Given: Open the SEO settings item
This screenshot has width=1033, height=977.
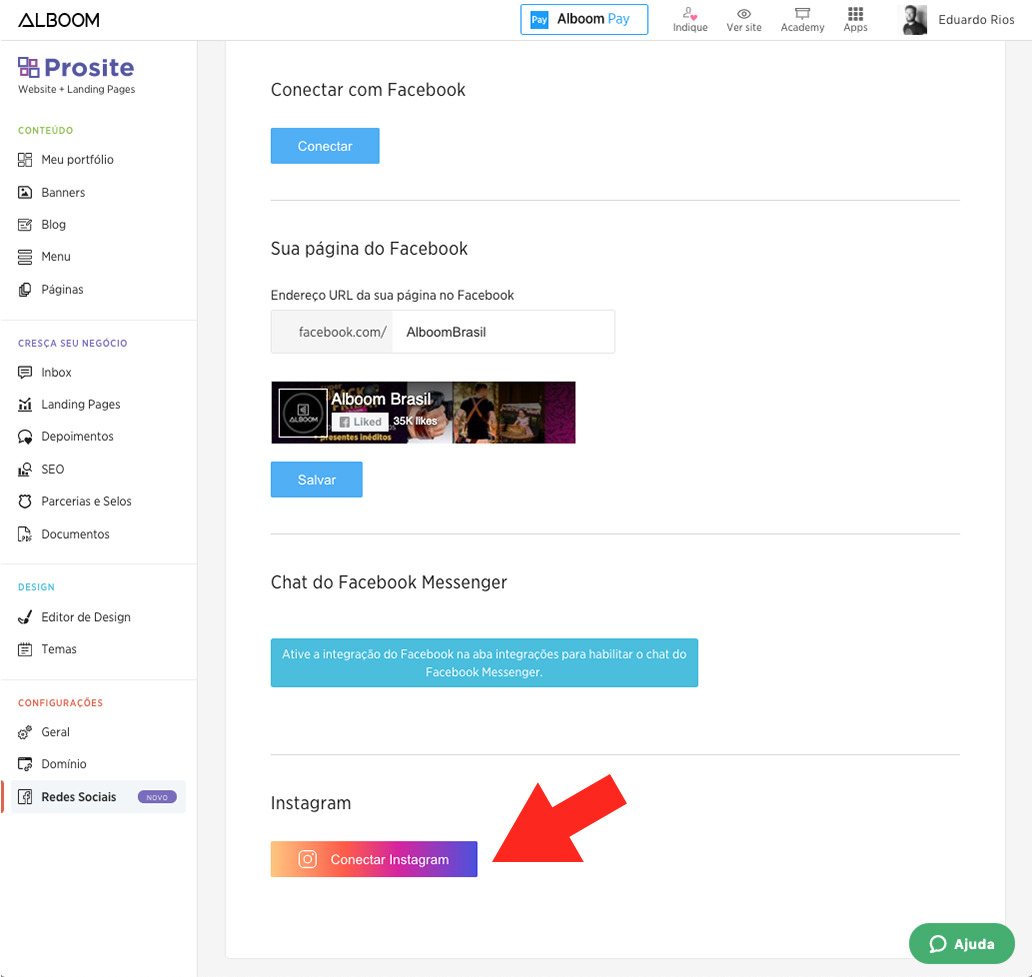Looking at the screenshot, I should pyautogui.click(x=52, y=469).
